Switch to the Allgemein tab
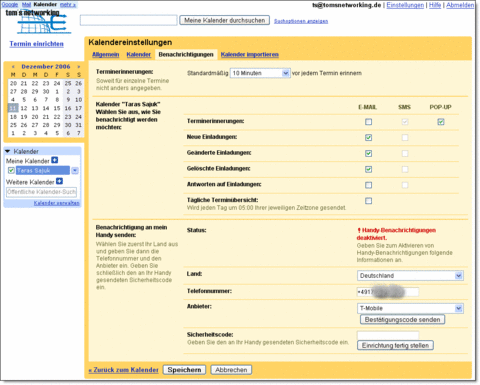 coord(105,54)
